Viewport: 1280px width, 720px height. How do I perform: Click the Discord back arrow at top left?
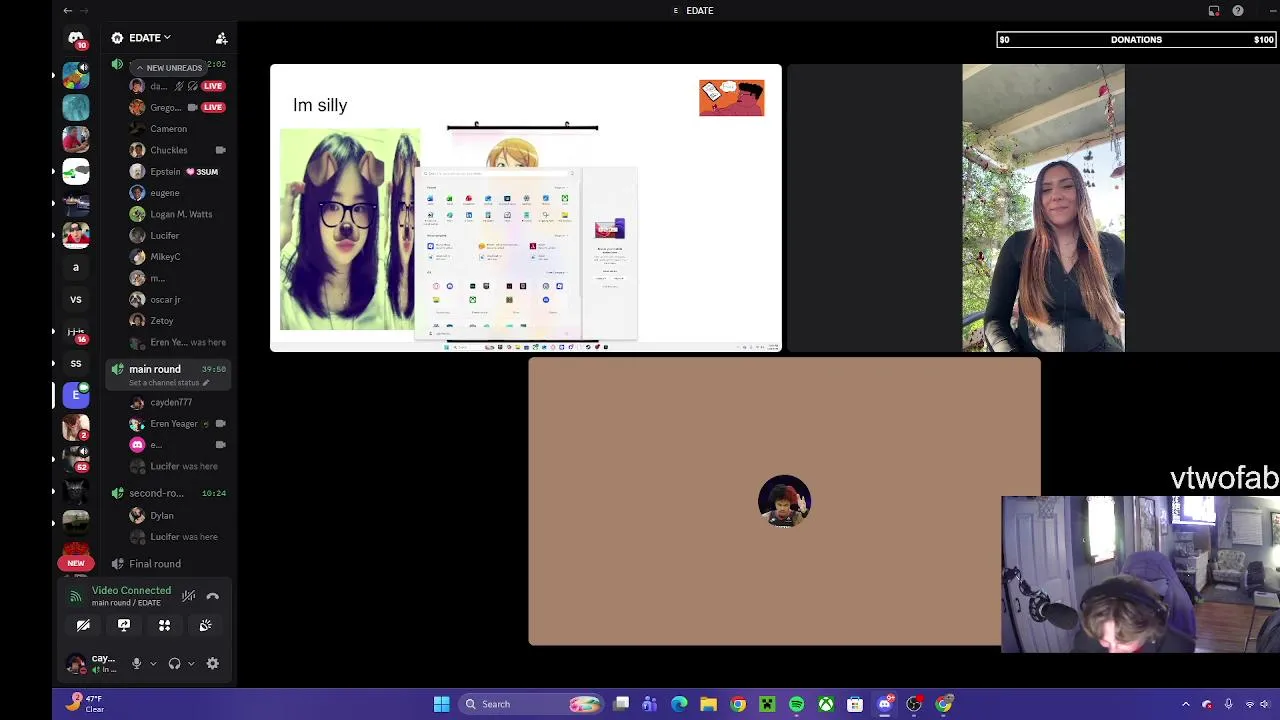(67, 10)
